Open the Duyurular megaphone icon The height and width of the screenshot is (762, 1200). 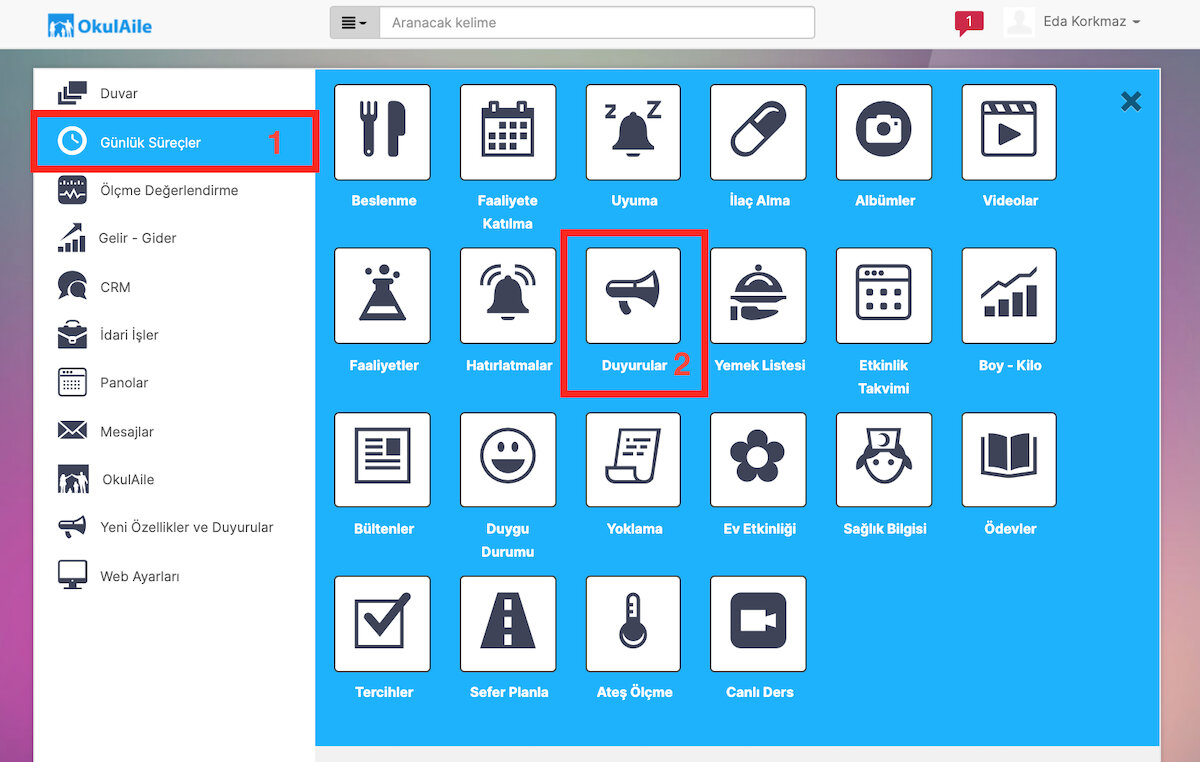634,296
